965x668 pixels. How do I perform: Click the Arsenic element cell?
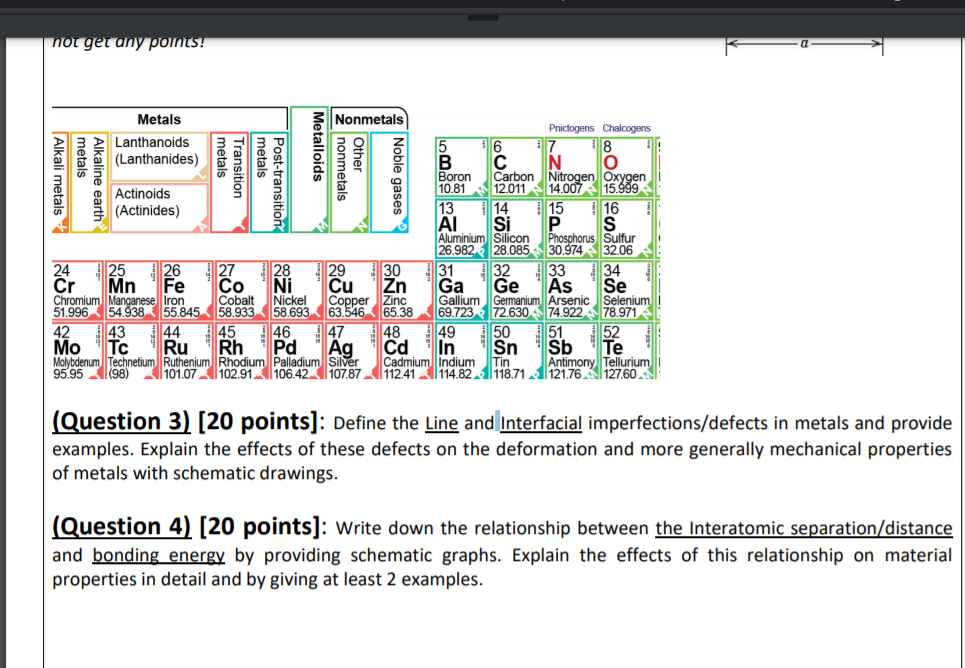[x=572, y=291]
